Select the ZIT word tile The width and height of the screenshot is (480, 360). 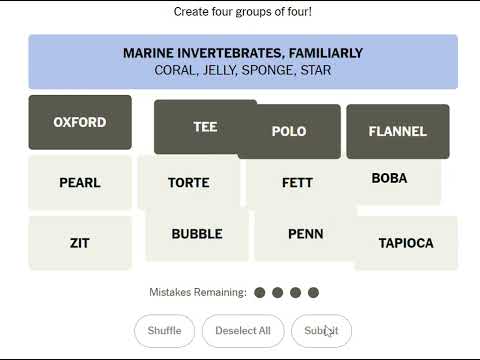[x=80, y=243]
